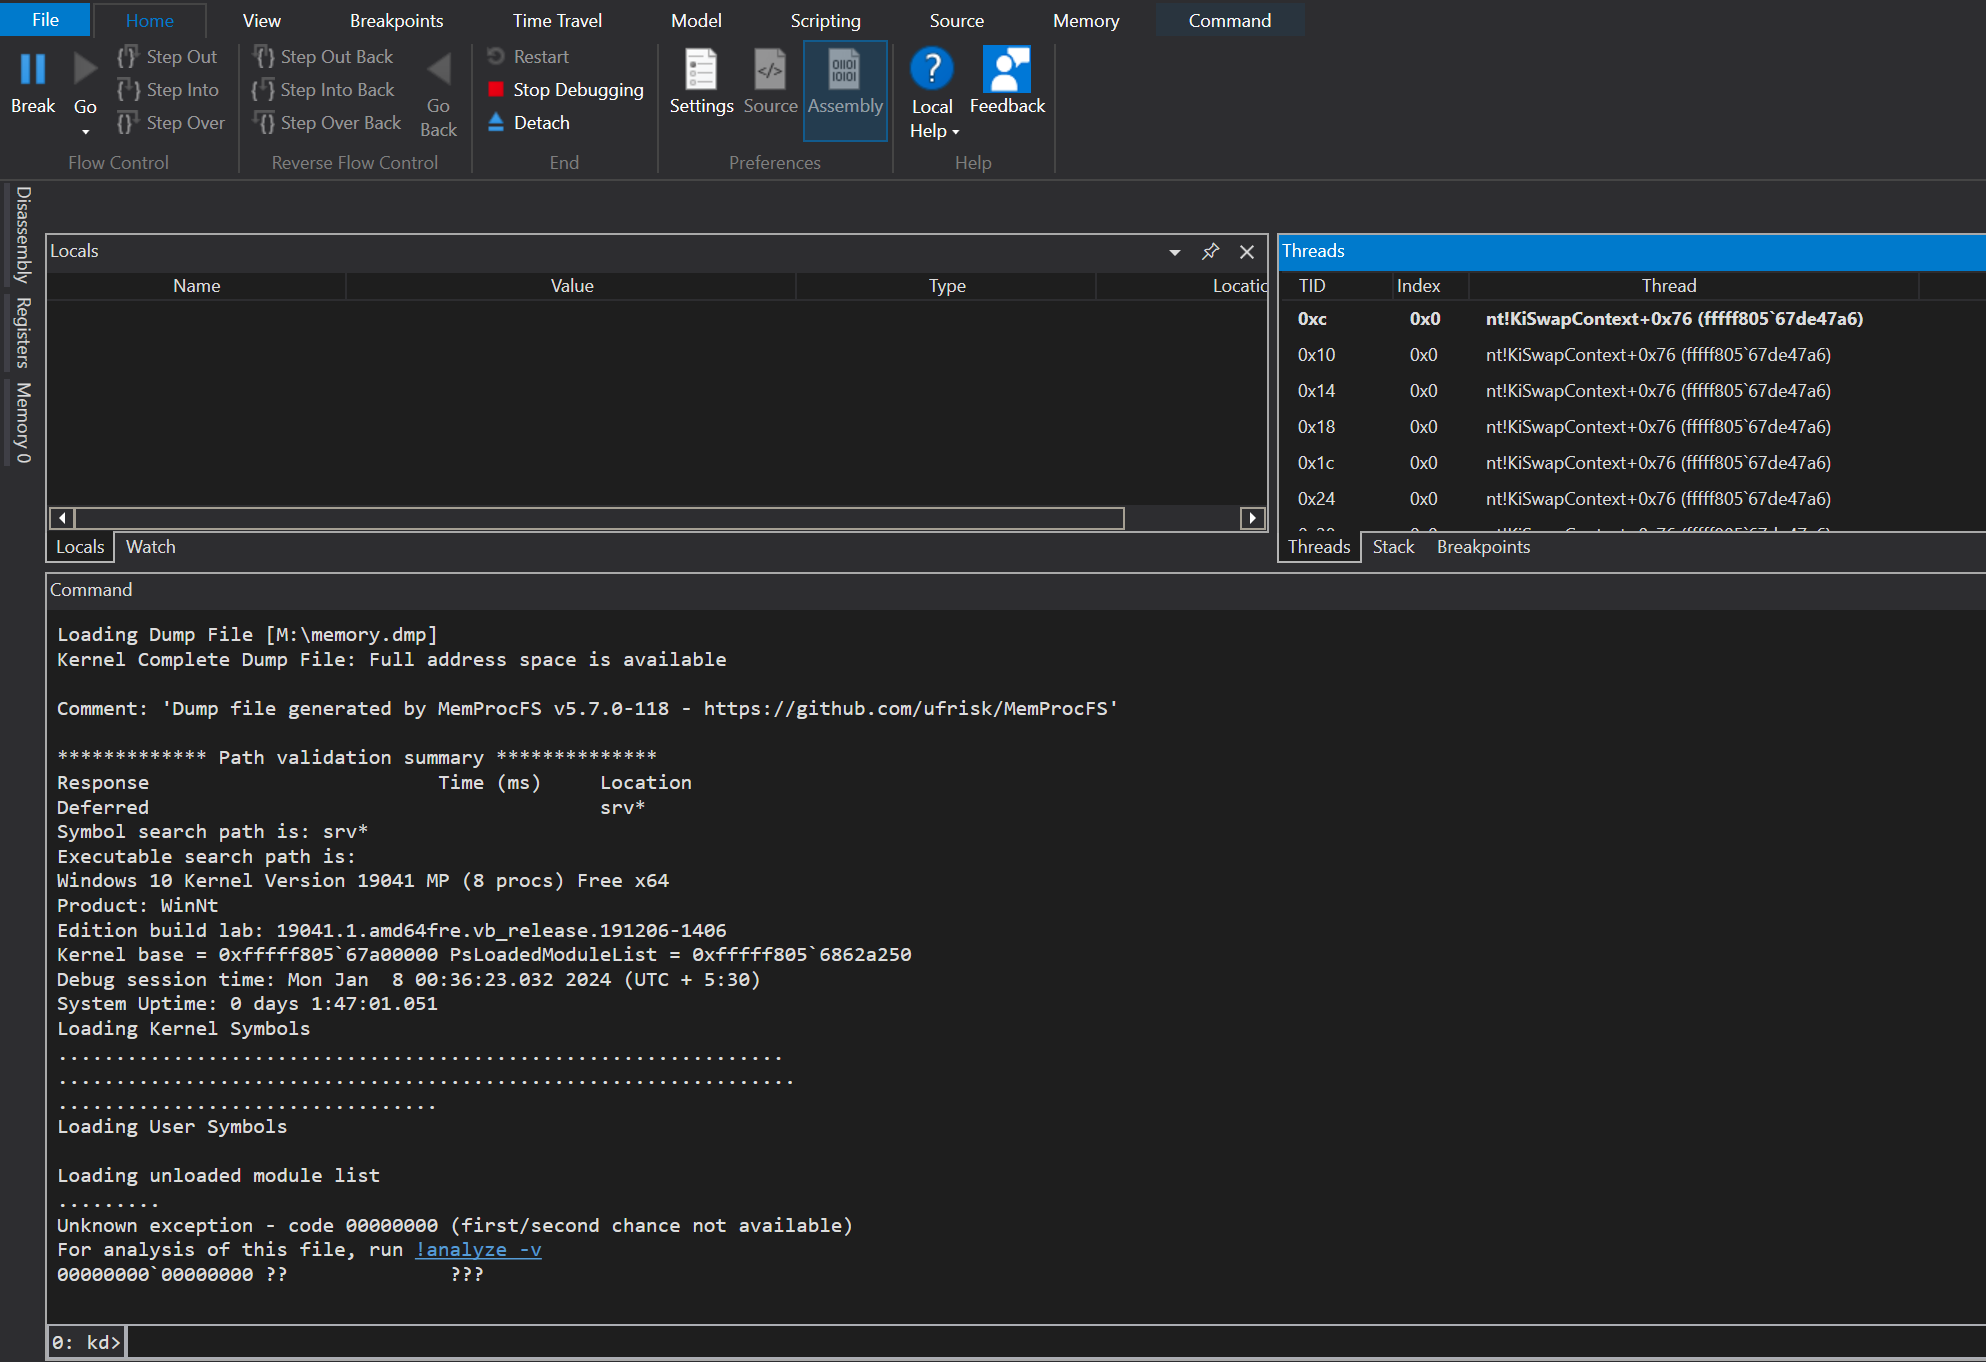Viewport: 1986px width, 1362px height.
Task: Click the Step Into button
Action: (168, 90)
